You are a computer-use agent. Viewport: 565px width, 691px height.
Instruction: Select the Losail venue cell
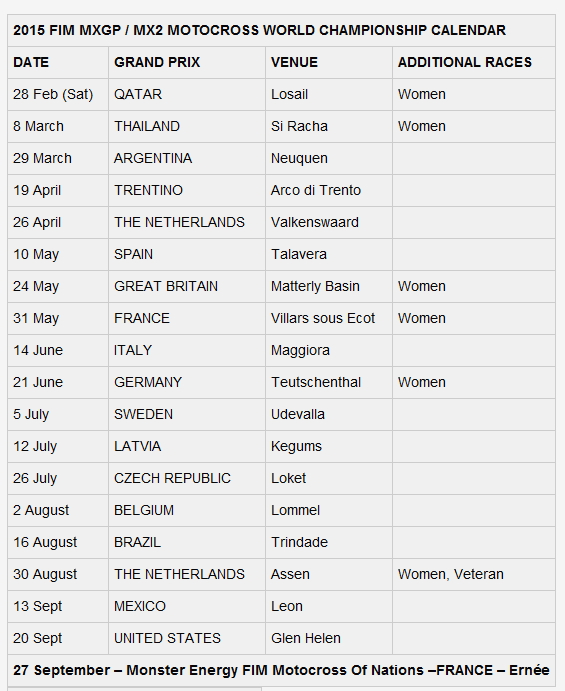pos(329,94)
